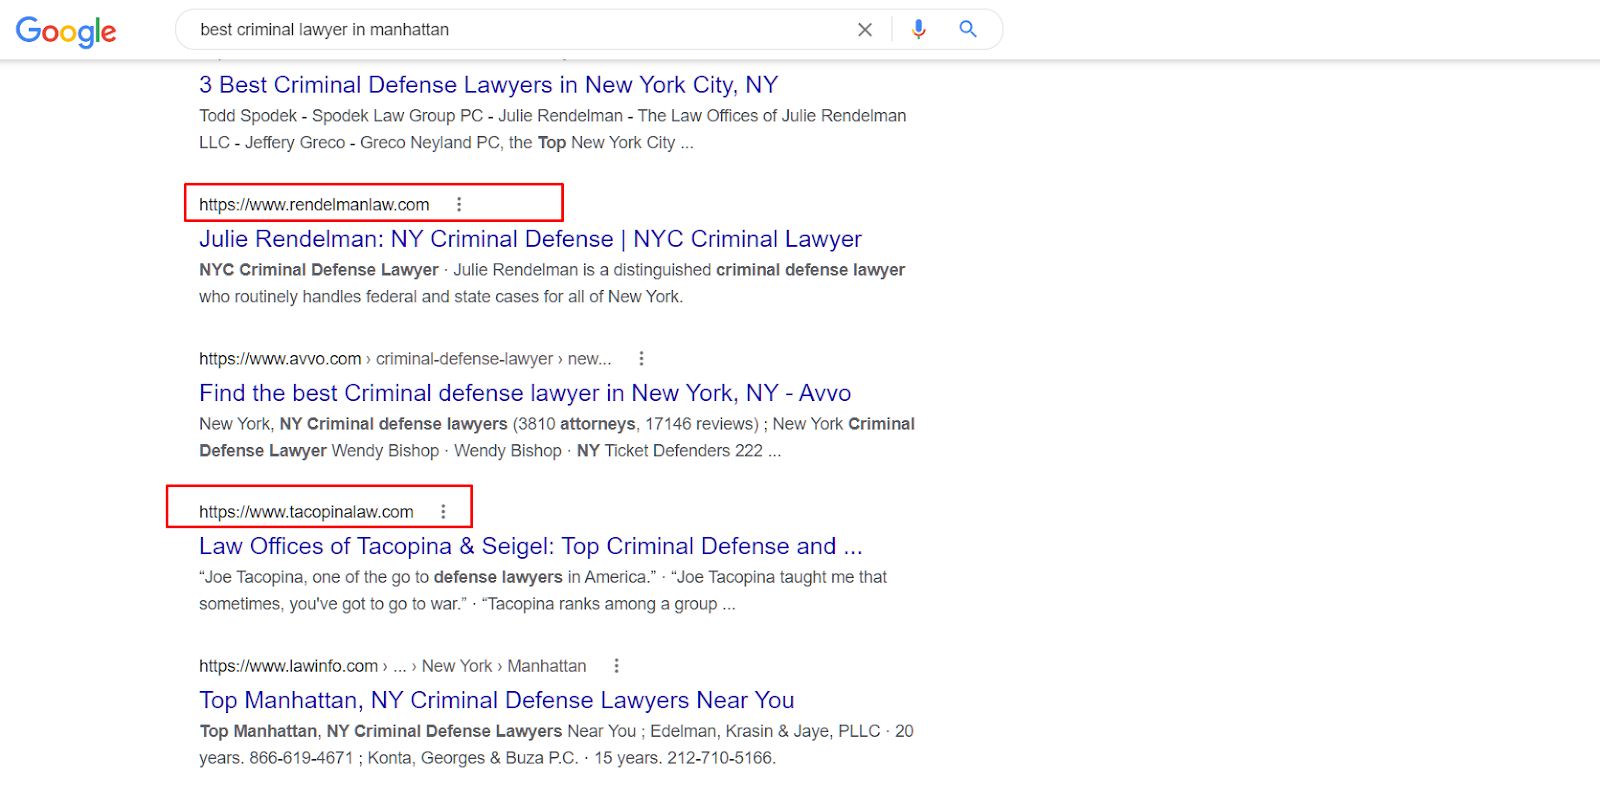Click snippet line with 'Konta, Georges & Buza P.C.'

coord(487,758)
